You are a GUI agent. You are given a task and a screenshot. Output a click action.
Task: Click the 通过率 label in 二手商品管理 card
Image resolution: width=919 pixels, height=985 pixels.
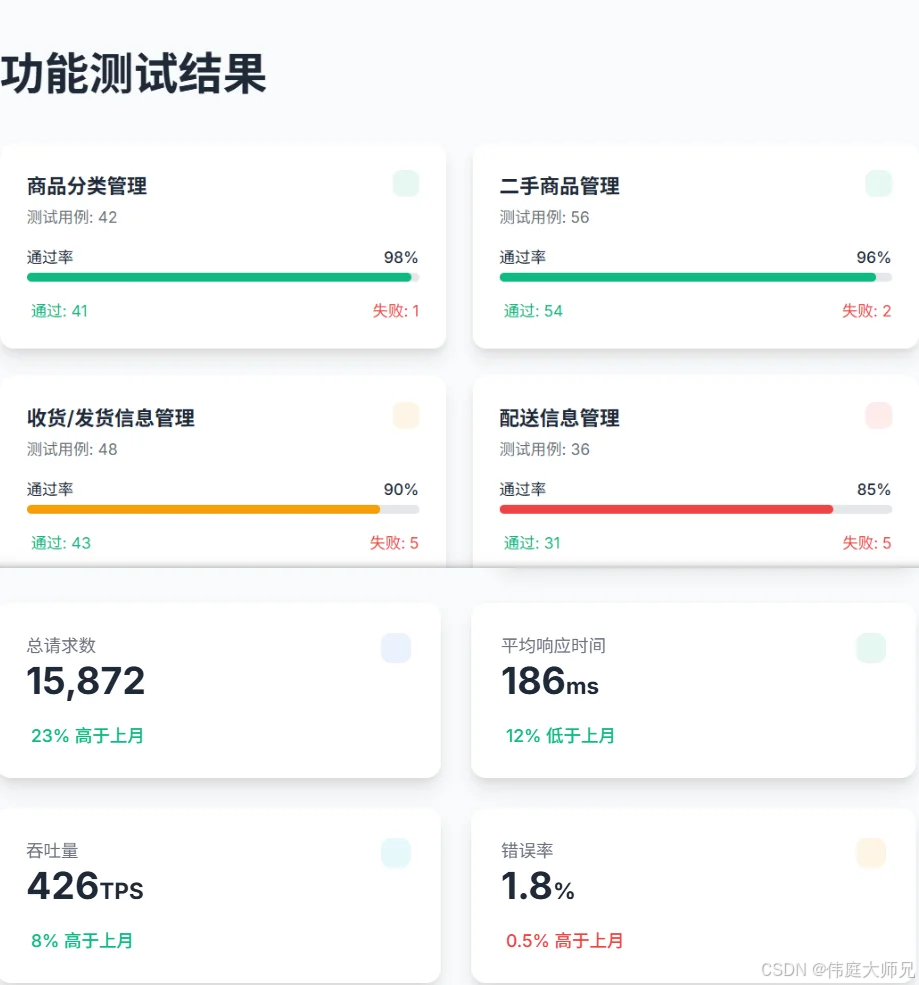(x=523, y=257)
